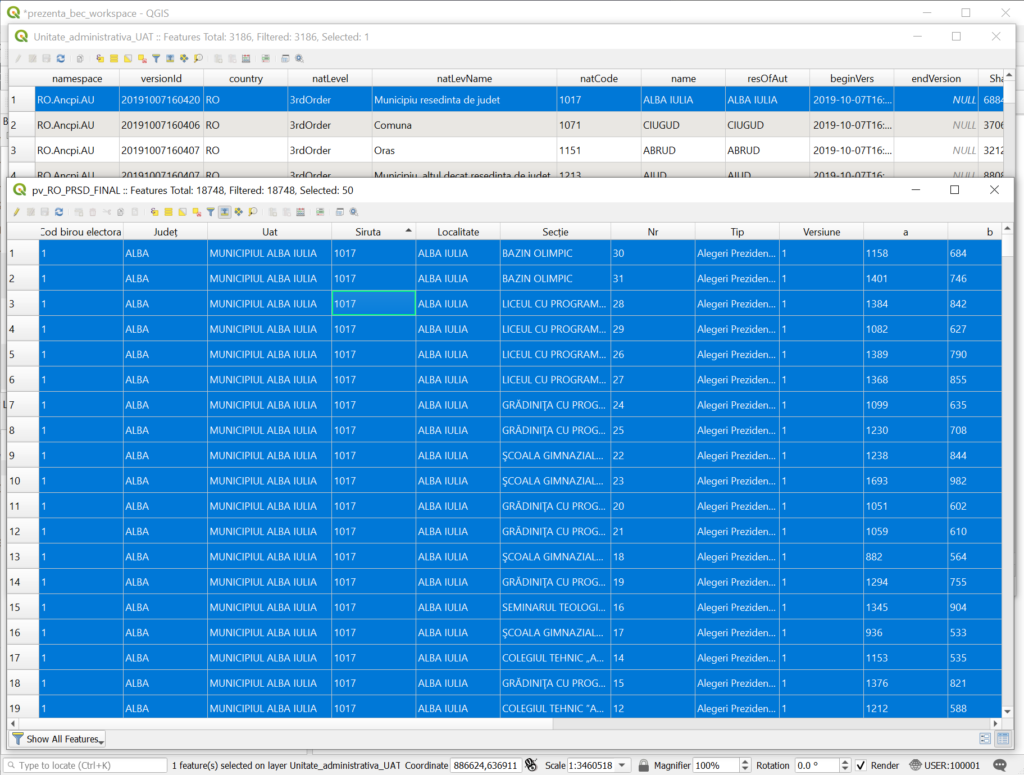Click the vertical scrollbar down arrow in pv_RO_PRSD_FINAL
Image resolution: width=1024 pixels, height=775 pixels.
pos(1007,712)
